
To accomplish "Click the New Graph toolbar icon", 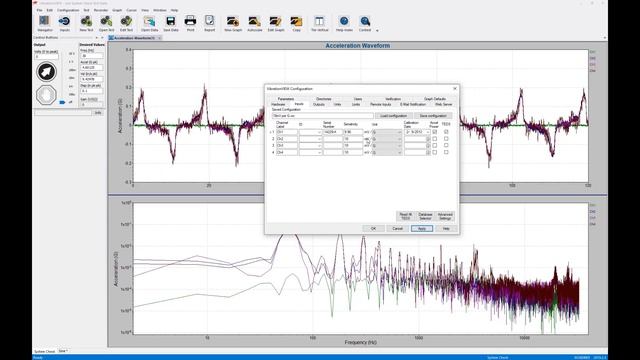I will pos(233,24).
